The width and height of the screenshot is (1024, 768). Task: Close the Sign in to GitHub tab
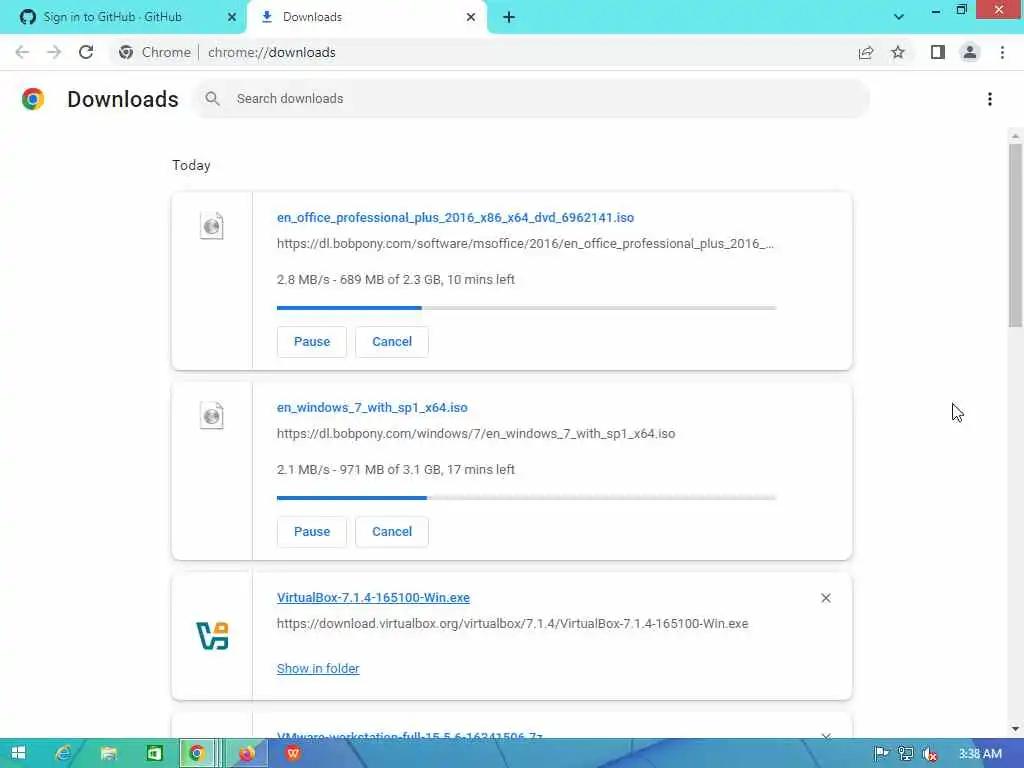232,17
